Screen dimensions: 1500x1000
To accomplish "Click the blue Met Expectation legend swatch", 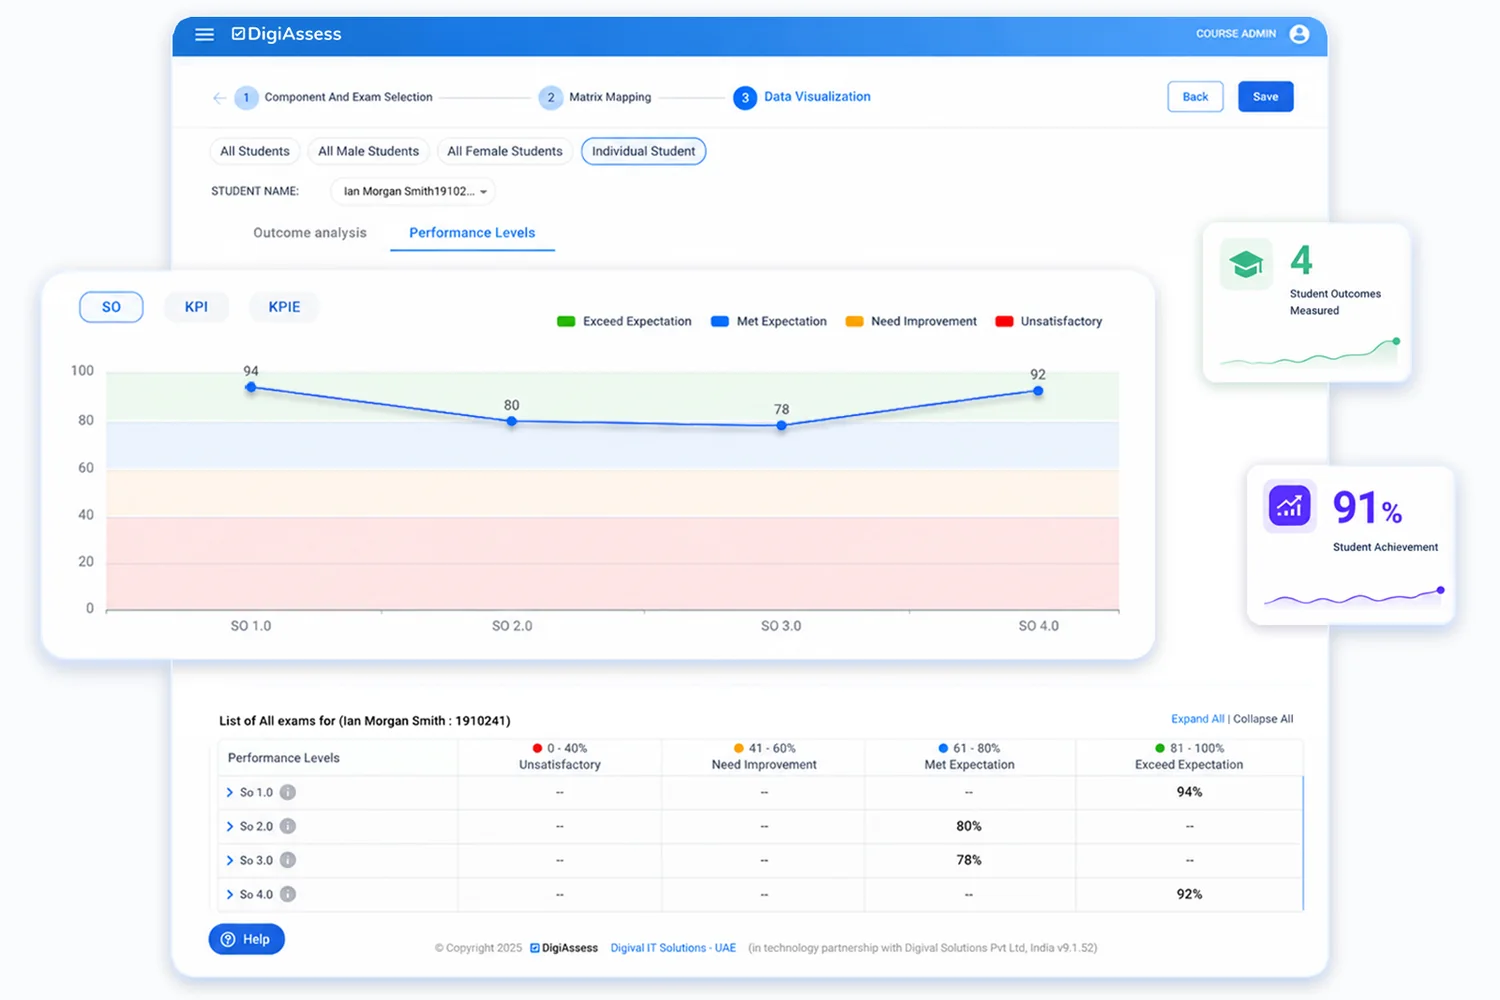I will (x=720, y=321).
